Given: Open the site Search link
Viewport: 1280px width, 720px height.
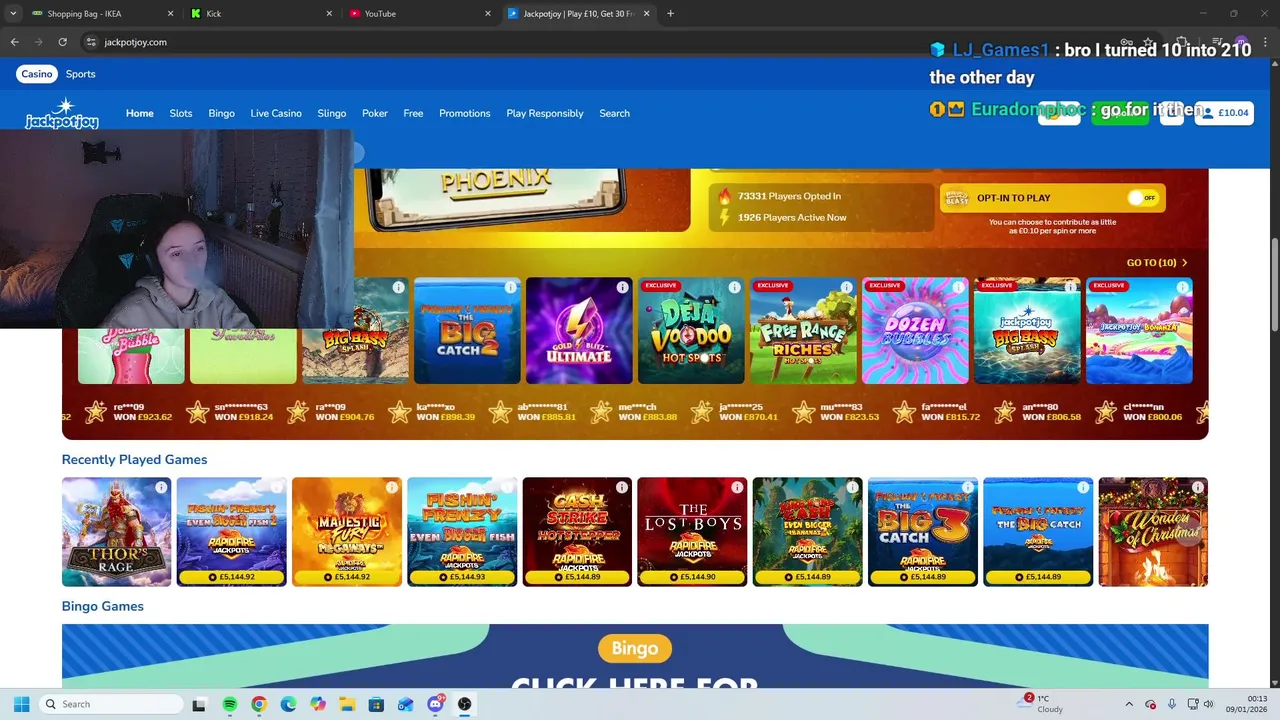Looking at the screenshot, I should 615,113.
